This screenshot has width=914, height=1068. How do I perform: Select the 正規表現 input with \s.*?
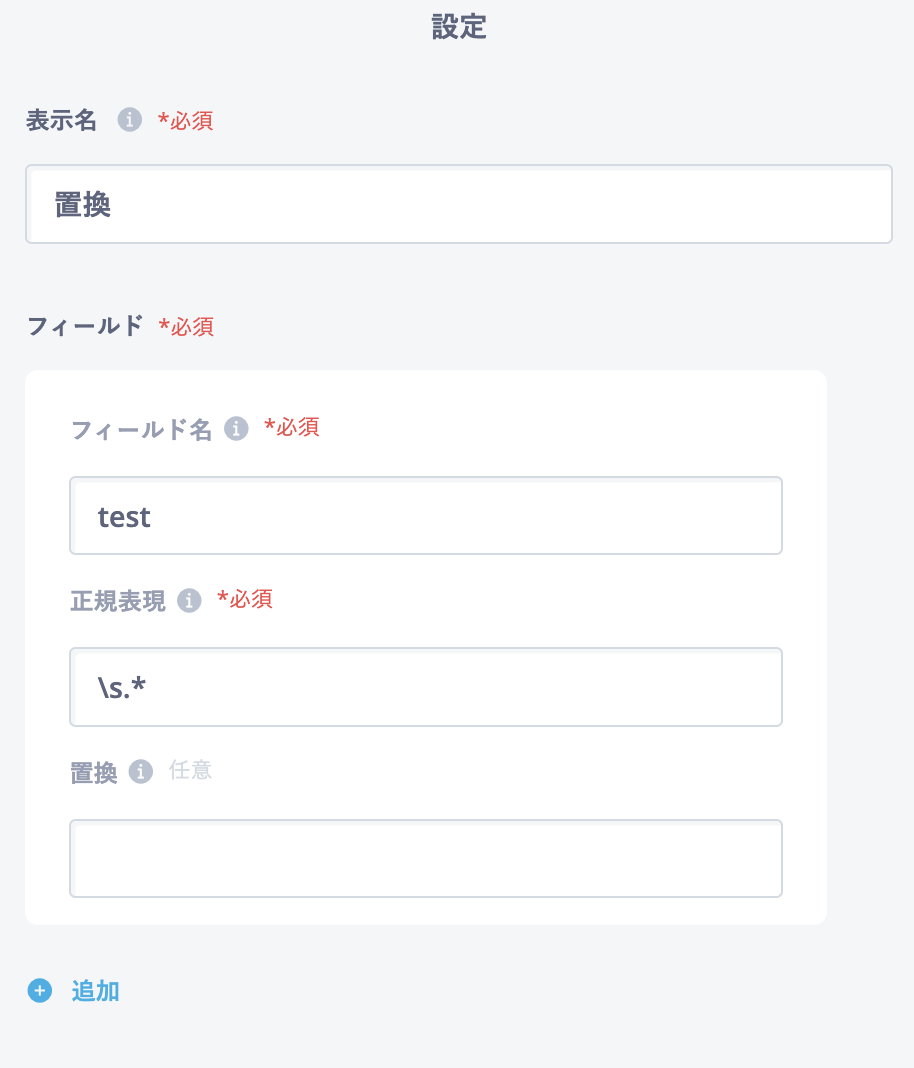click(x=426, y=687)
